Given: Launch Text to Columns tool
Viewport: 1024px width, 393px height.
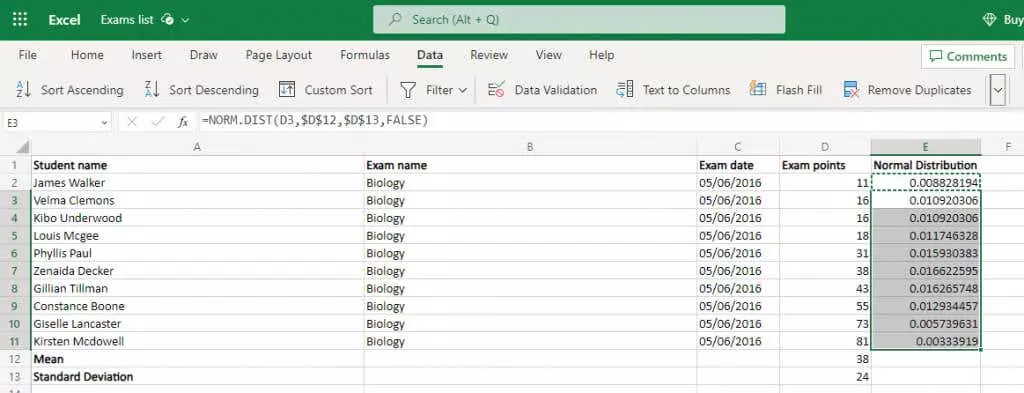Looking at the screenshot, I should pos(673,90).
